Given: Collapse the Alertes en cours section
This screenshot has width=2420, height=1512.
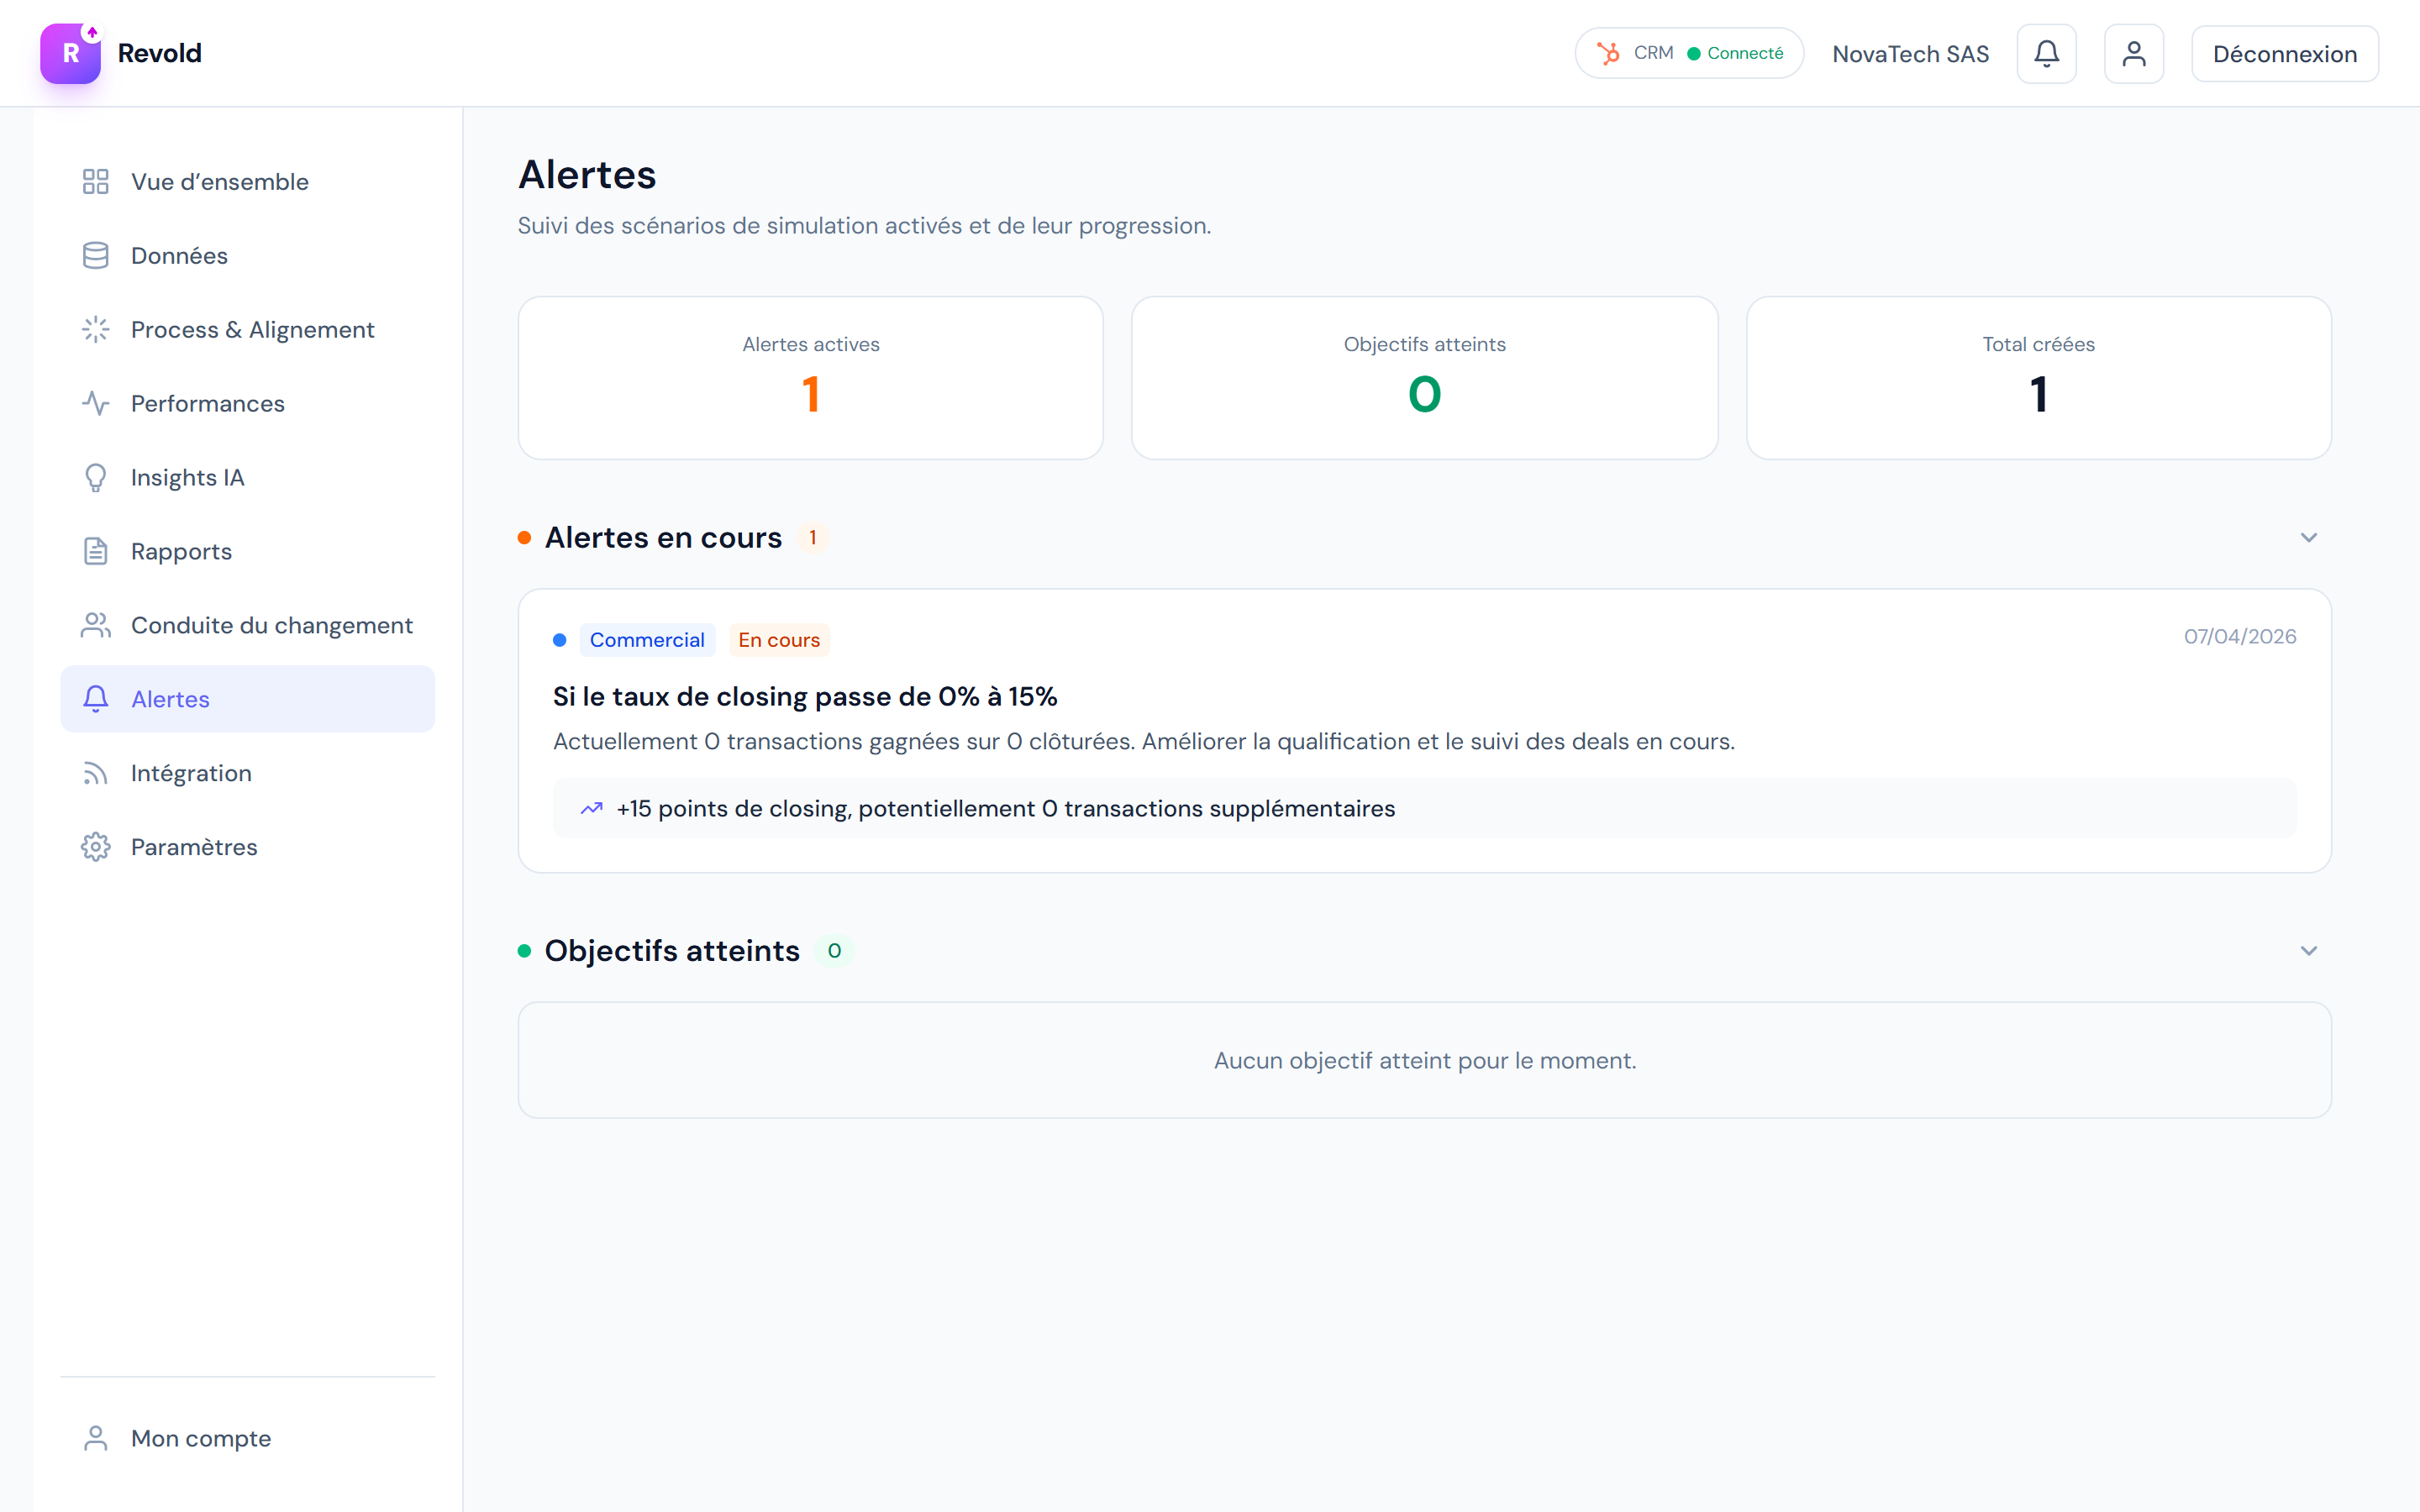Looking at the screenshot, I should [2308, 538].
